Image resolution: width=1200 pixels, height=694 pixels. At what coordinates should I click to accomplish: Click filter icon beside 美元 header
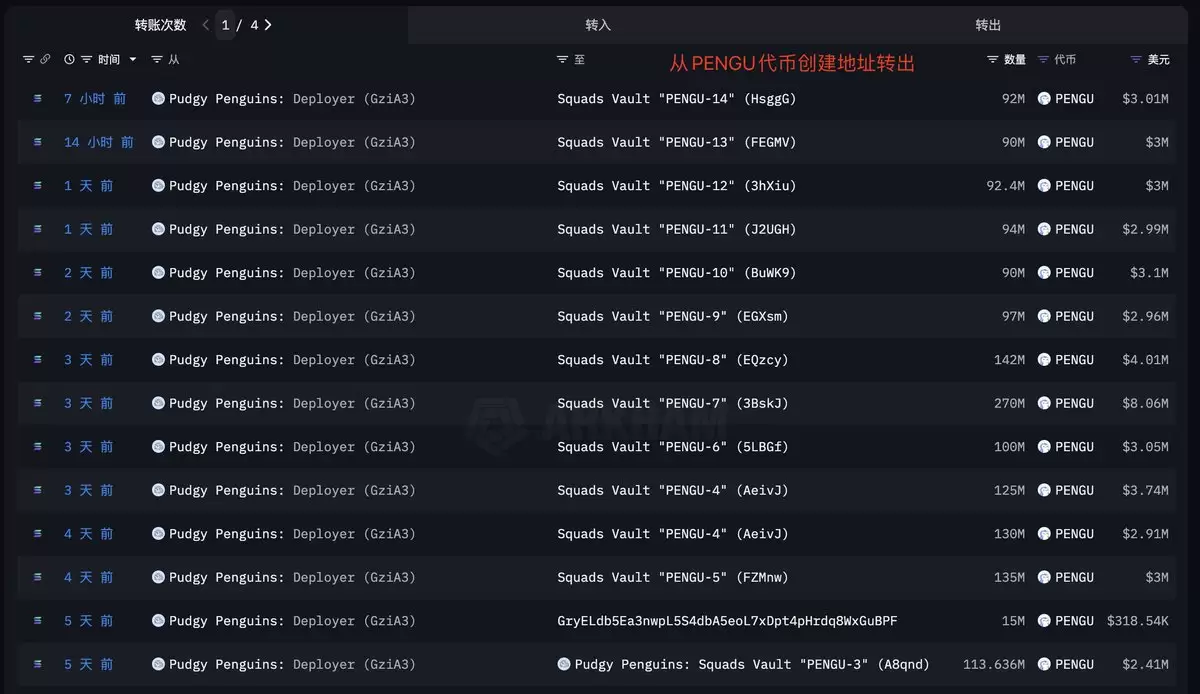pos(1136,60)
